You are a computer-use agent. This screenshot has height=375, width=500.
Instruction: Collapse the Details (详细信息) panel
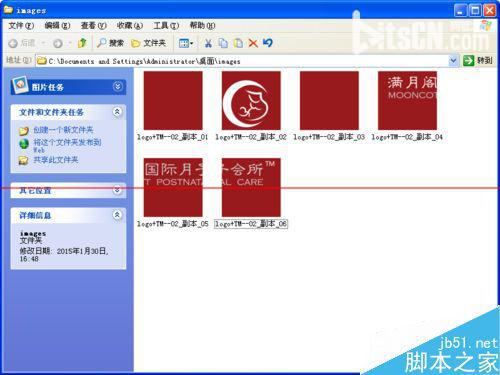coord(117,215)
